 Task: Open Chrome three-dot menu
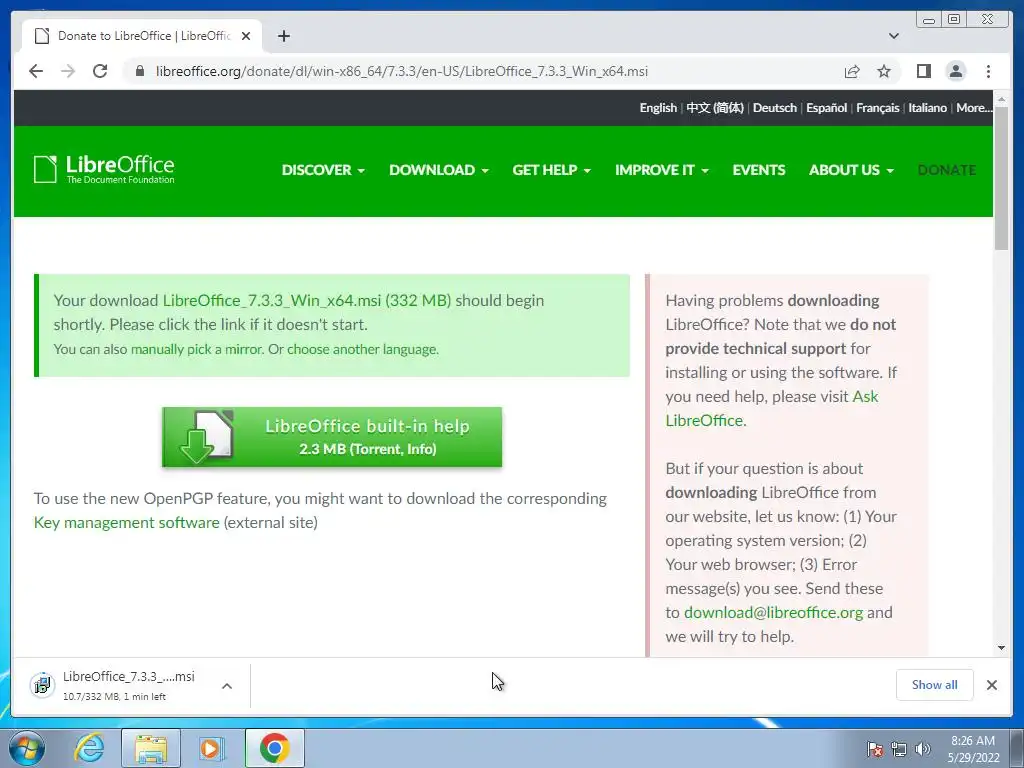988,71
